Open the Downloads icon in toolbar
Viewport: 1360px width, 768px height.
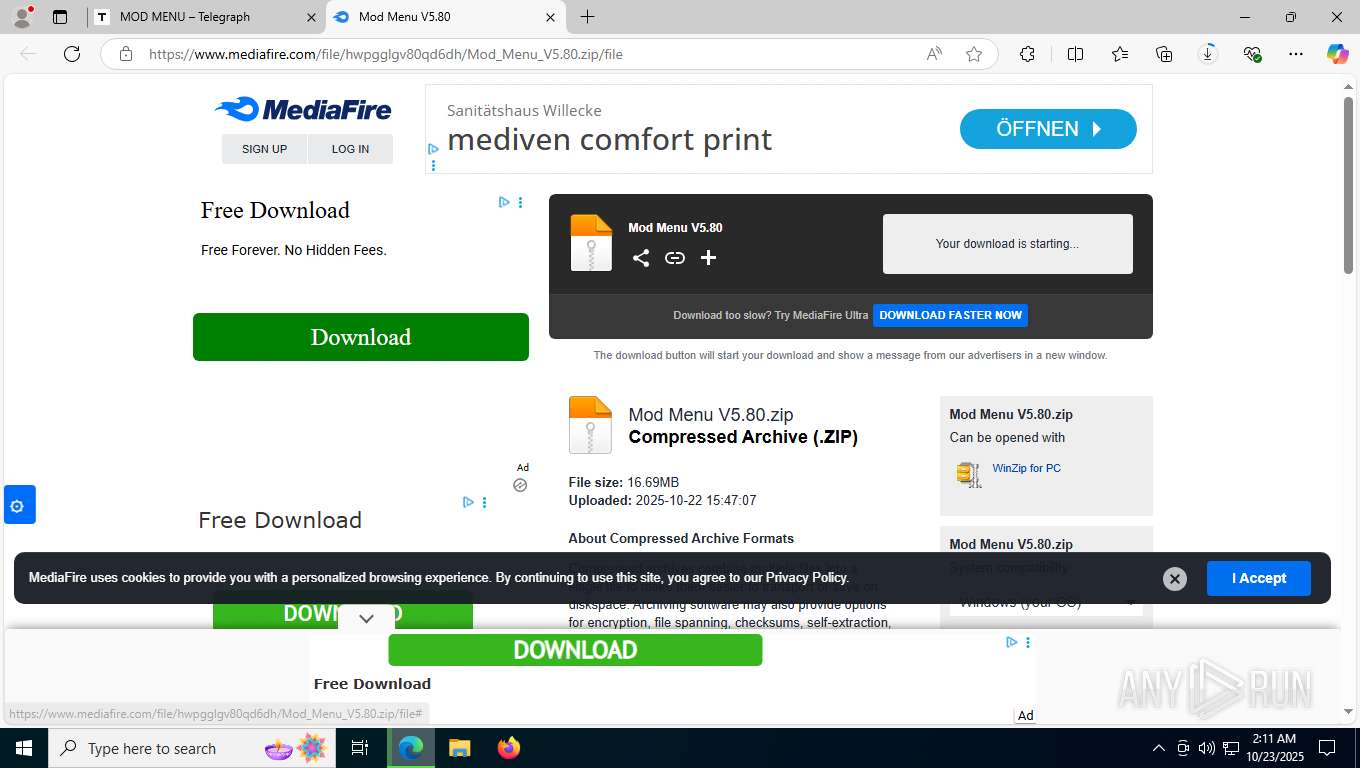point(1208,54)
